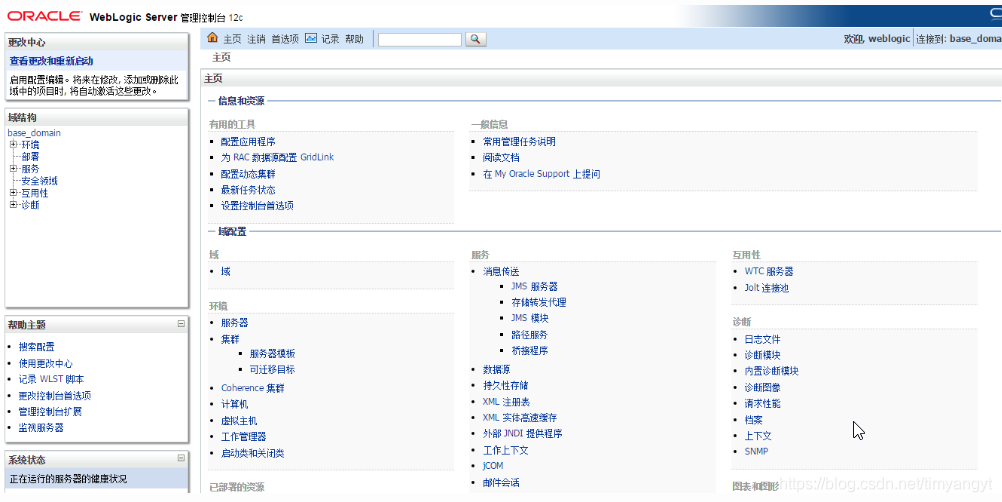Open the 工作管理器 link
1002x502 pixels.
[243, 437]
